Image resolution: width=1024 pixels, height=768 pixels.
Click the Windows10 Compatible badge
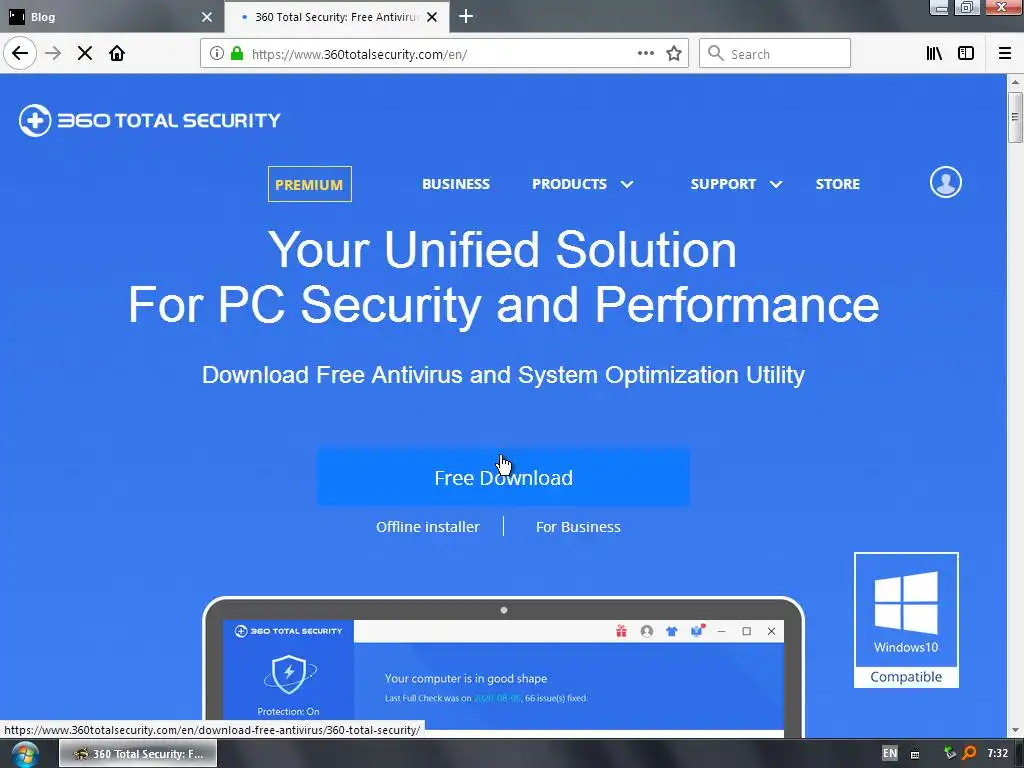click(x=906, y=620)
